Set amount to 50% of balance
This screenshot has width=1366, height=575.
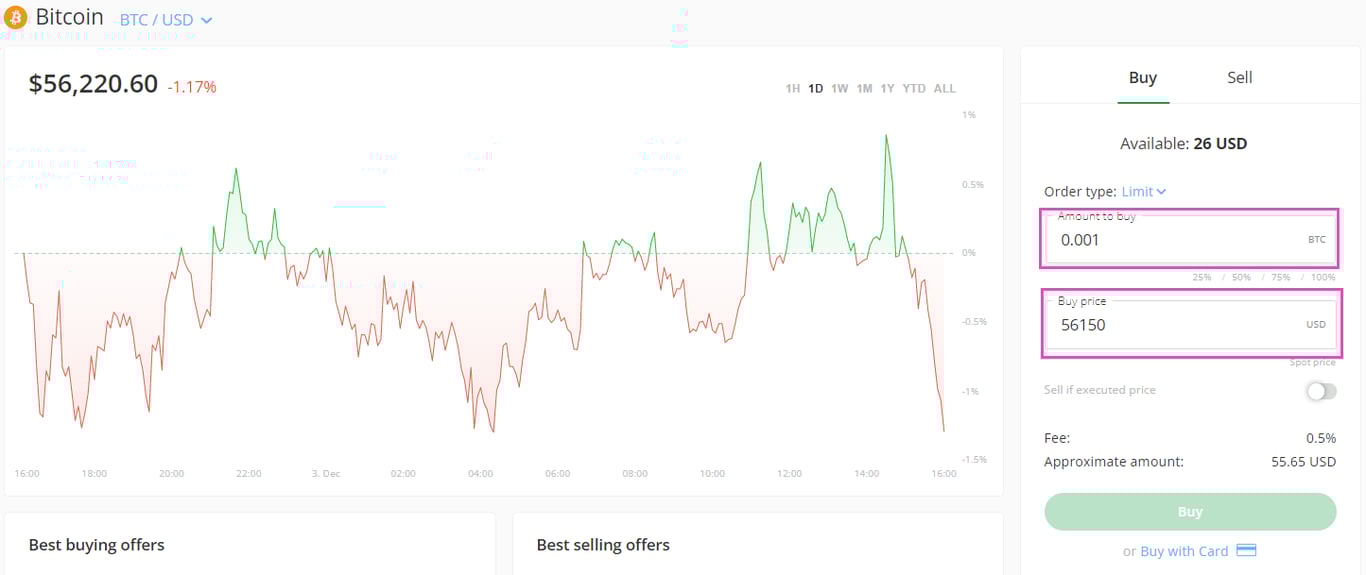point(1241,277)
